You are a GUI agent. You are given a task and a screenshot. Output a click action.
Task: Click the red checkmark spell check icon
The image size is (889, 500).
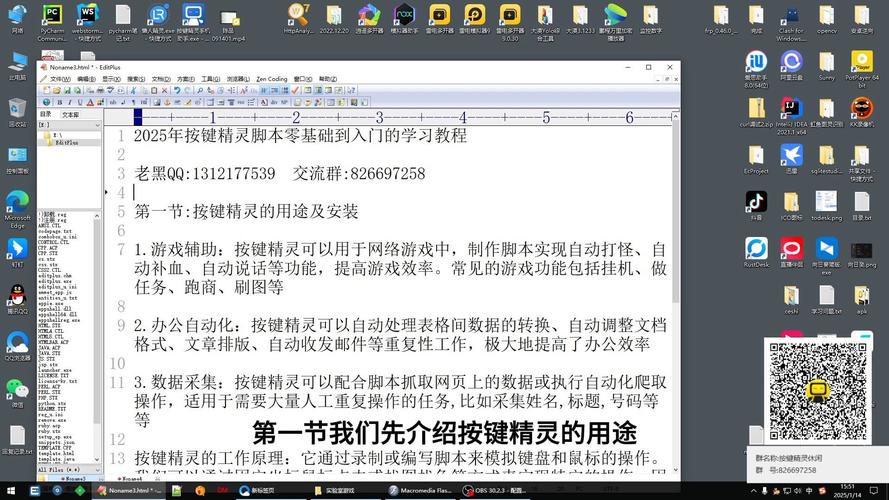click(x=294, y=90)
